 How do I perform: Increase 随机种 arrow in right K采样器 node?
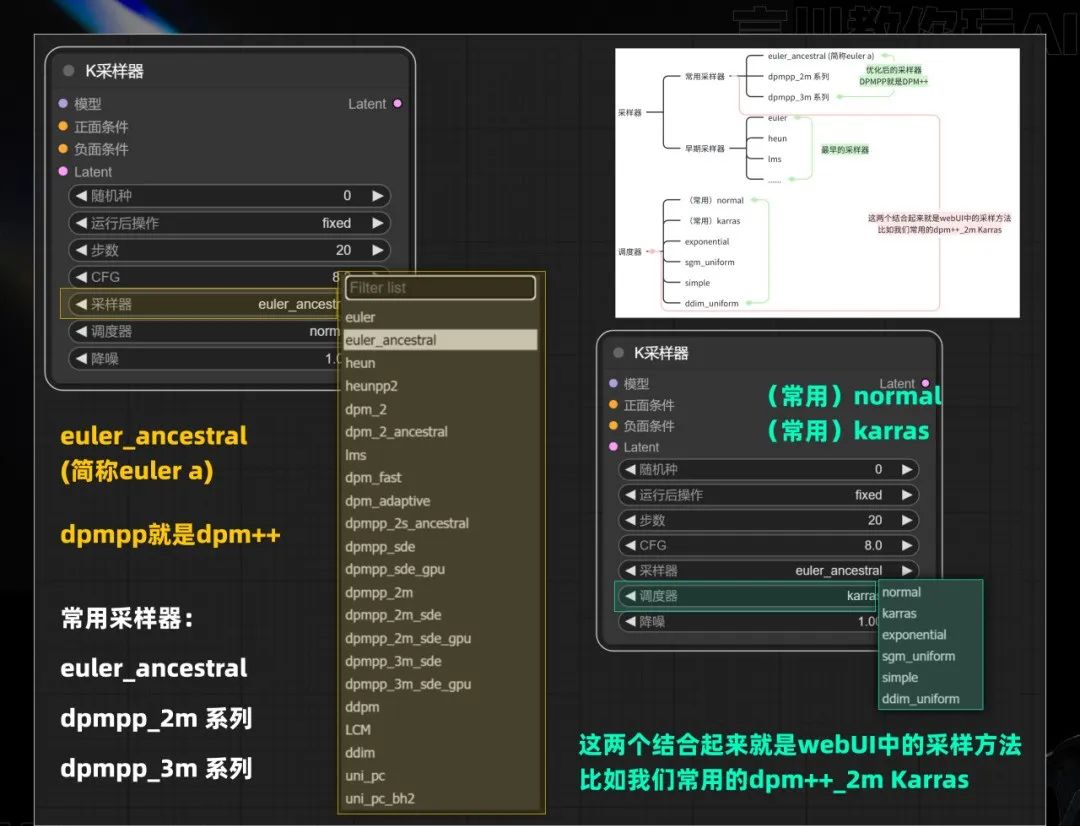click(907, 469)
